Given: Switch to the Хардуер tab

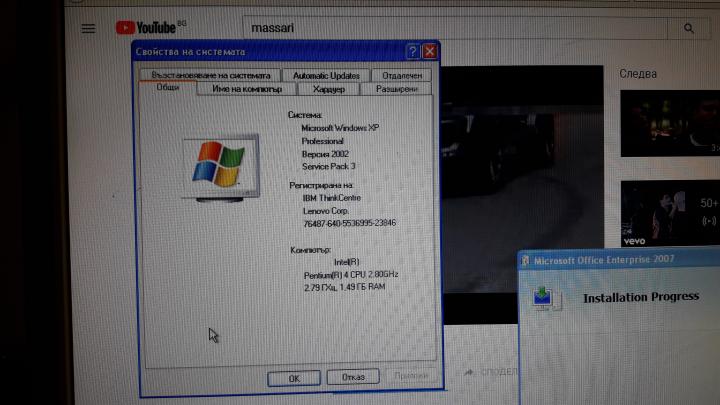Looking at the screenshot, I should point(328,89).
